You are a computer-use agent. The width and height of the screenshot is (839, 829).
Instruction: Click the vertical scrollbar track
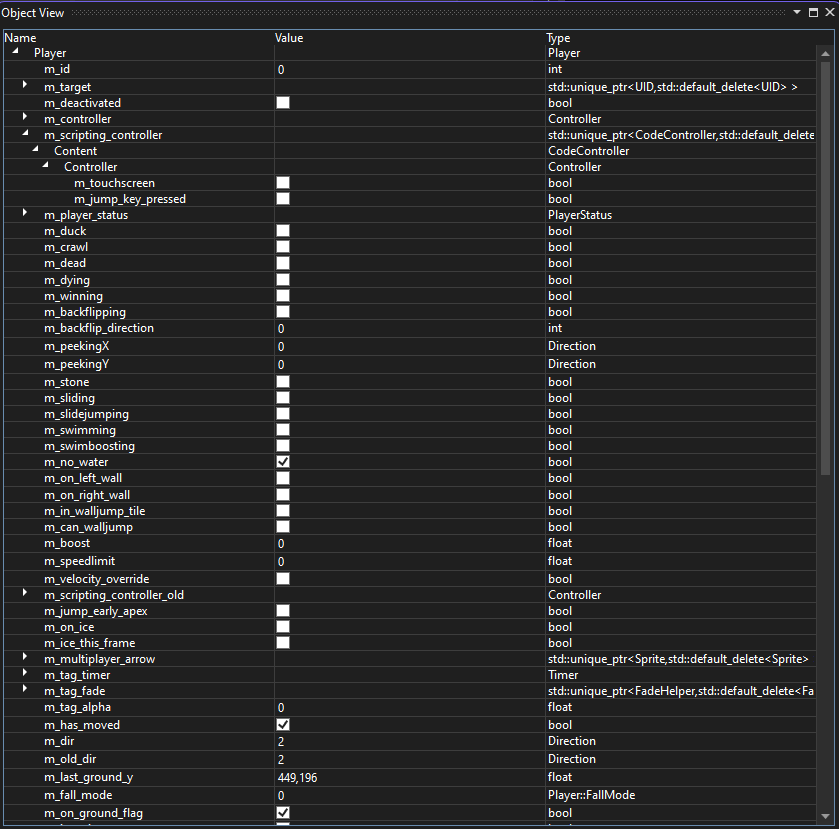pyautogui.click(x=828, y=600)
